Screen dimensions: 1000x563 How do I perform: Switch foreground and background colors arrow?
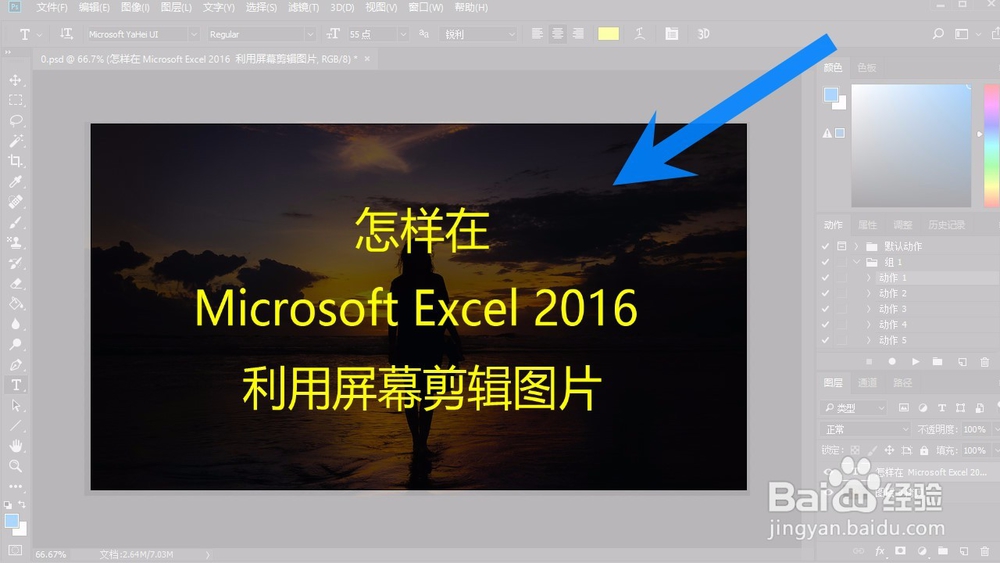(22, 504)
